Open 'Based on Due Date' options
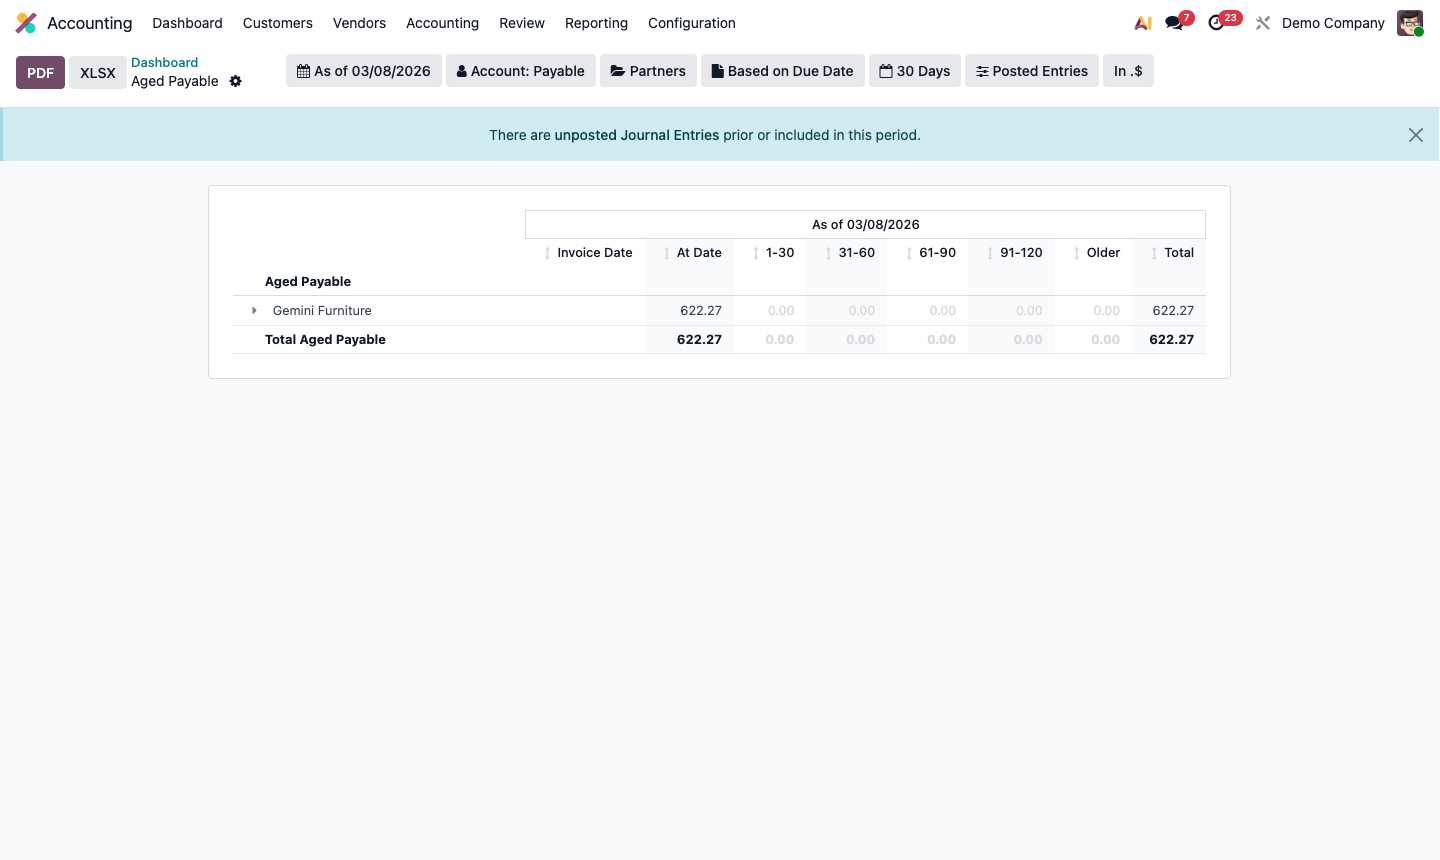Viewport: 1440px width, 860px height. (x=782, y=70)
